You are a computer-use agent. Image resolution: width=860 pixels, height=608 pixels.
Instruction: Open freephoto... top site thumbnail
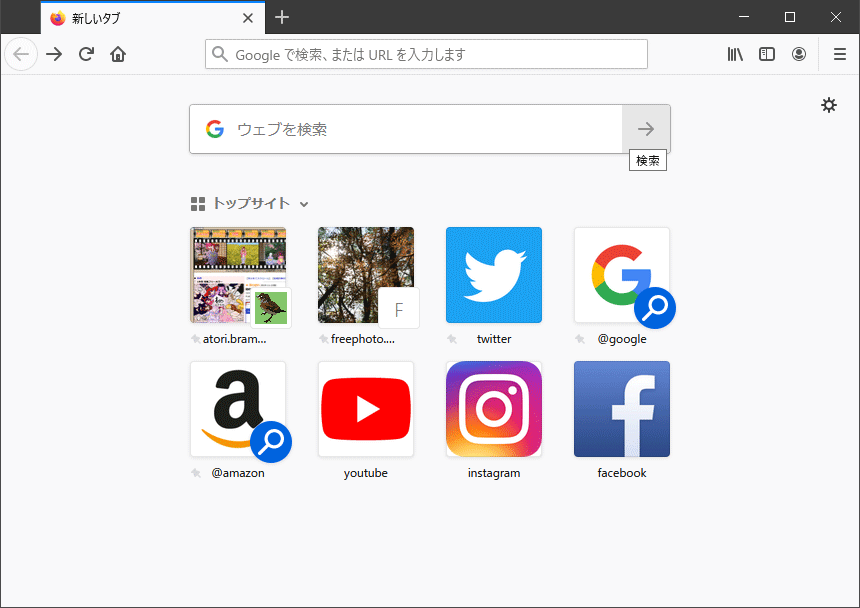(x=366, y=275)
